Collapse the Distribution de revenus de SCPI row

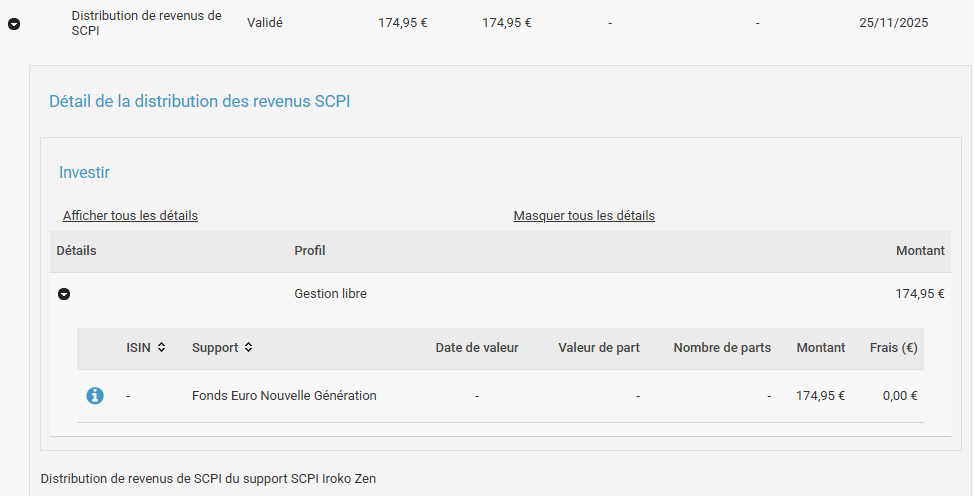14,24
